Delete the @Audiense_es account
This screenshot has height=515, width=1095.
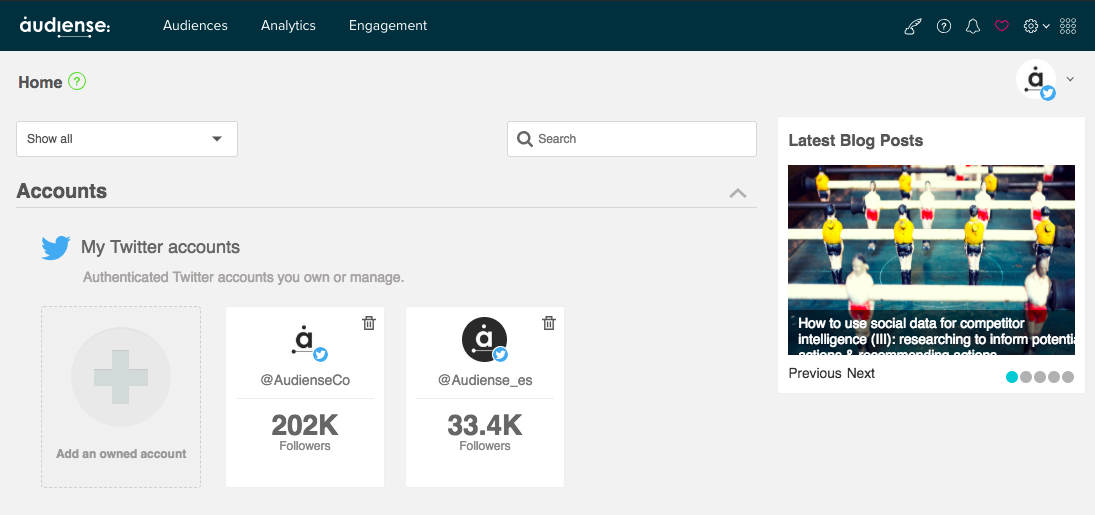point(549,323)
